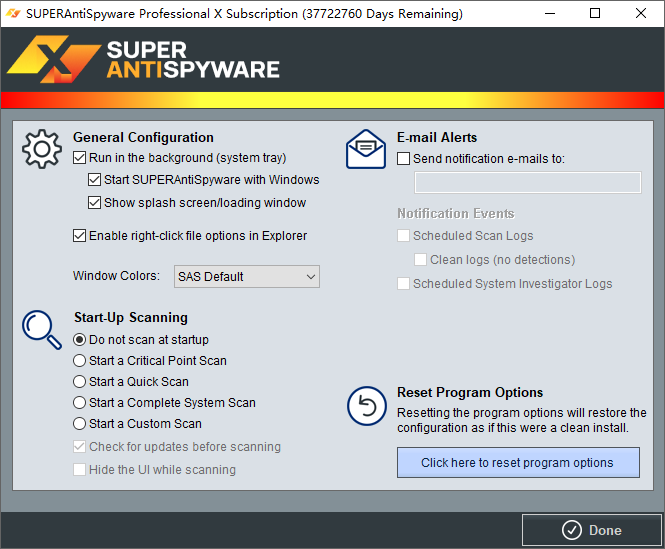665x549 pixels.
Task: Click Check for updates before scanning checkbox
Action: click(x=79, y=447)
